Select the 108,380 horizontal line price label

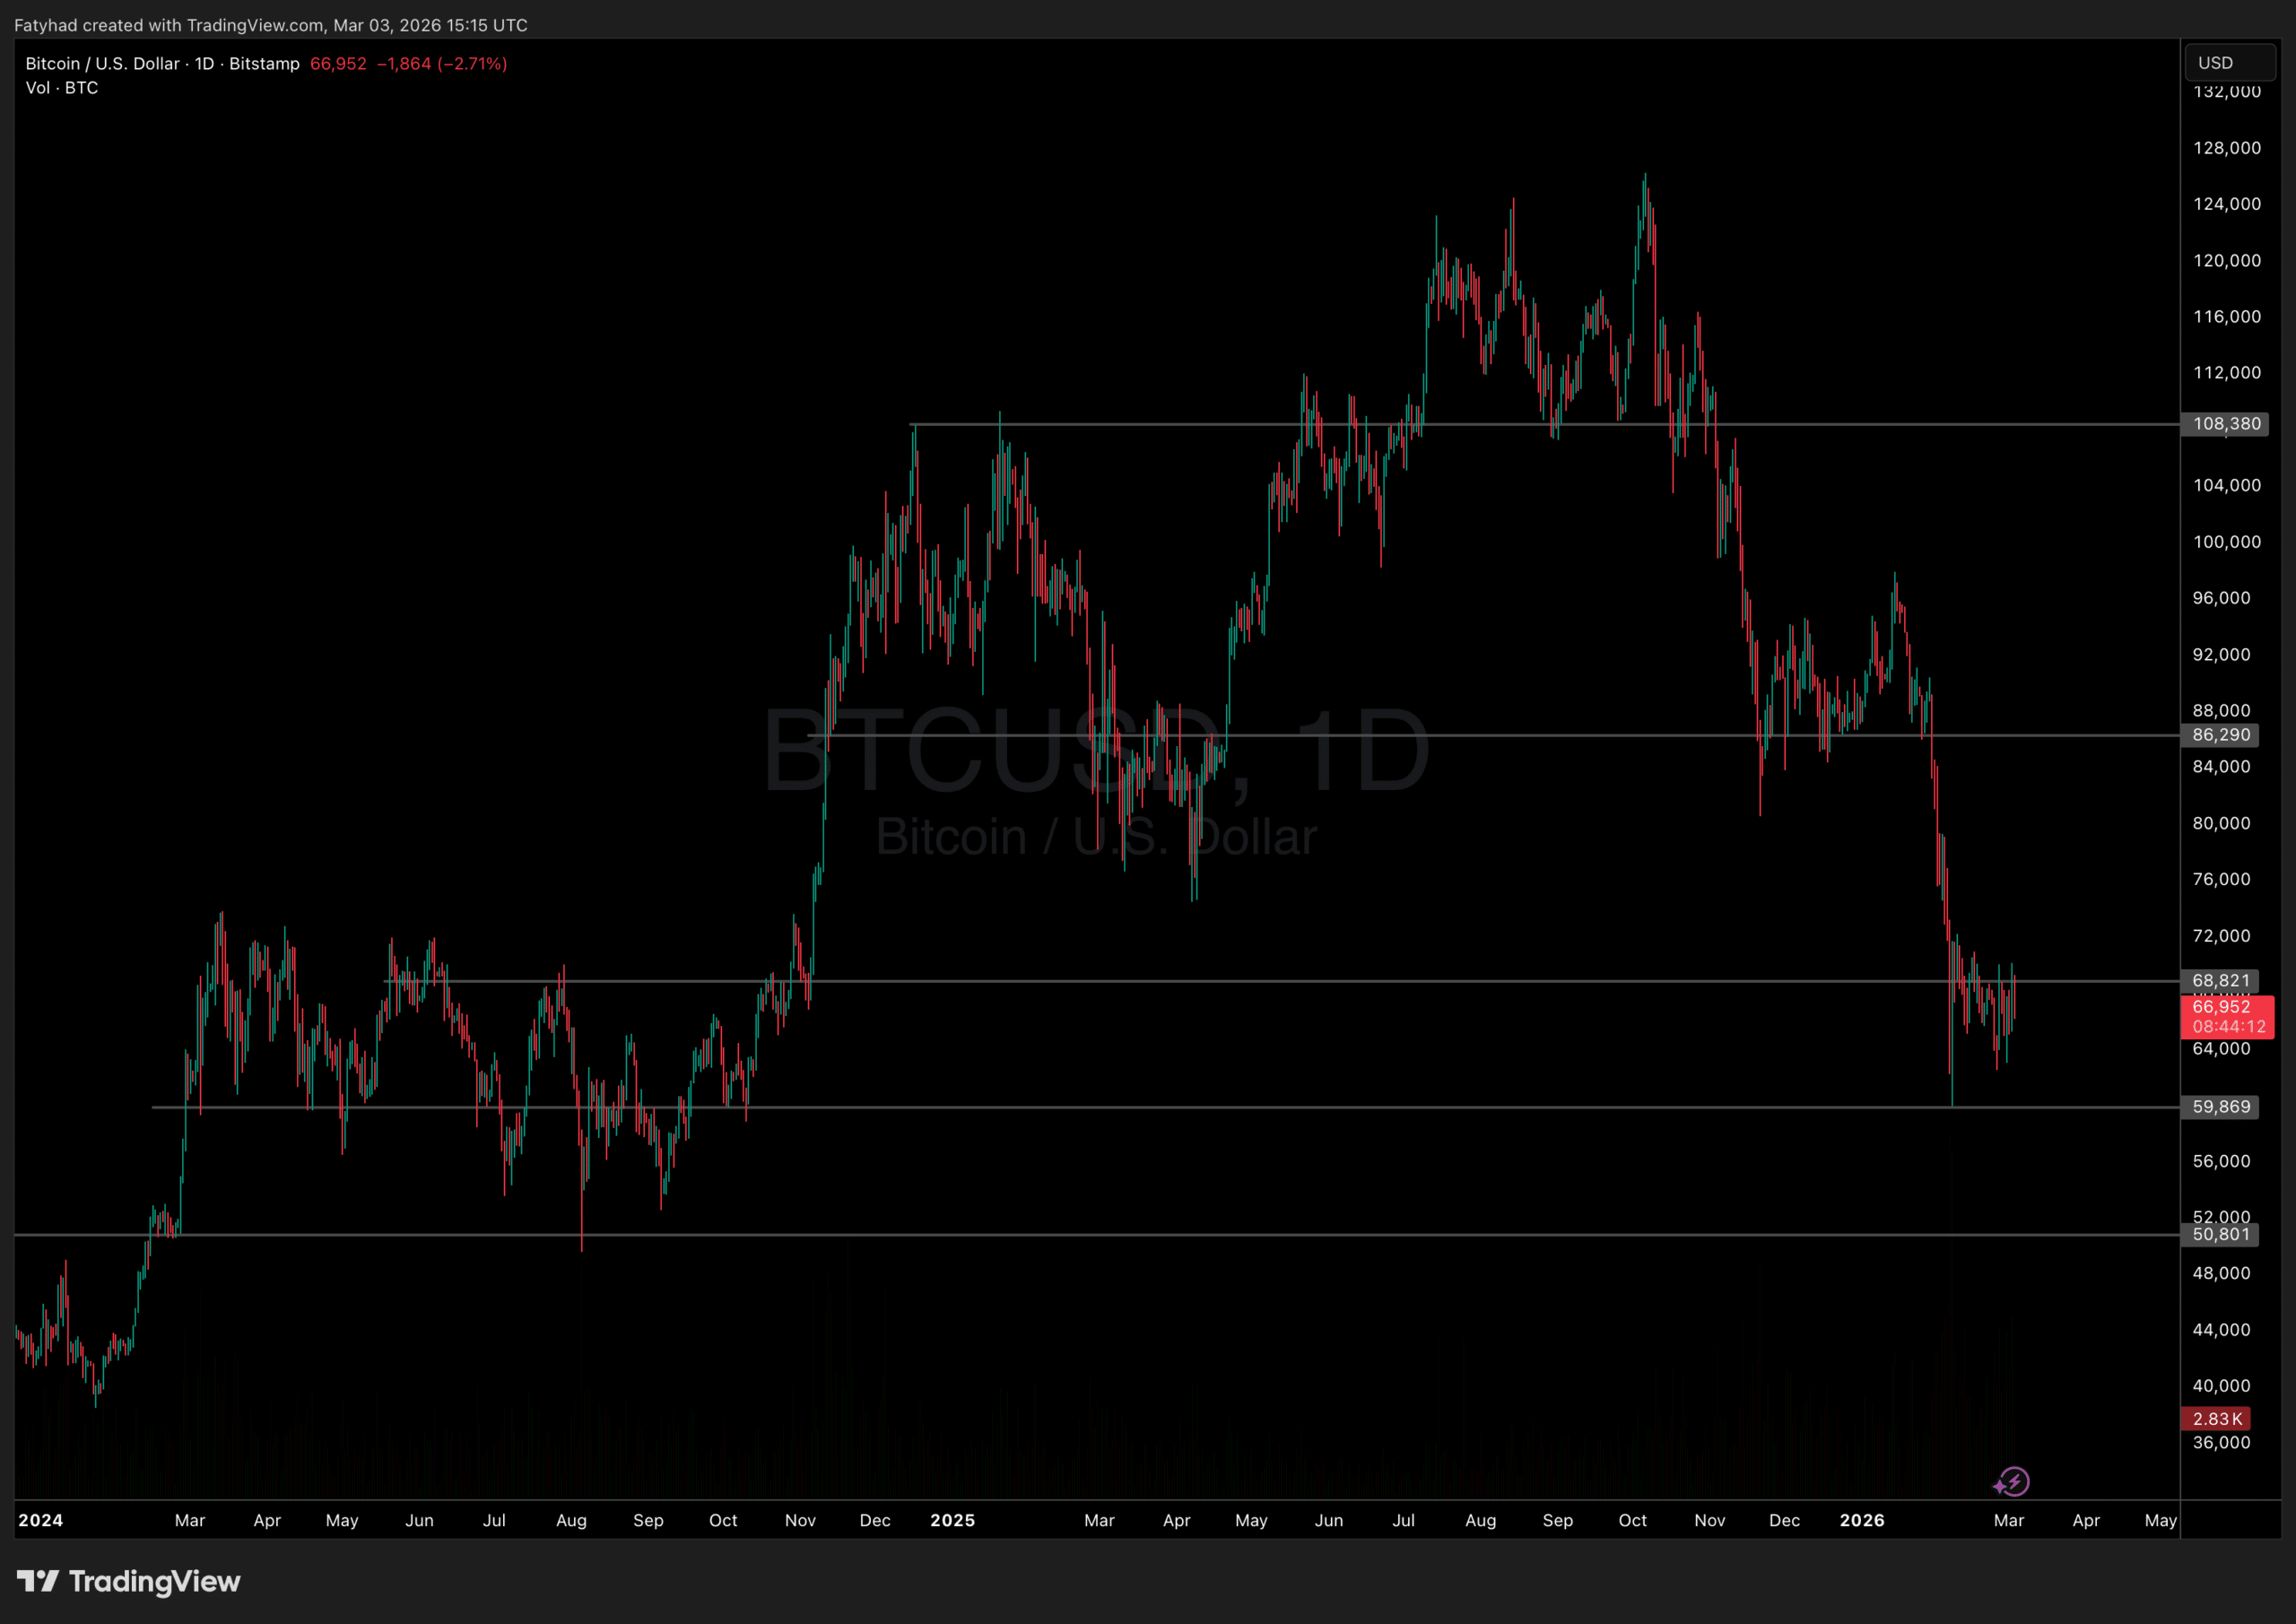coord(2226,424)
